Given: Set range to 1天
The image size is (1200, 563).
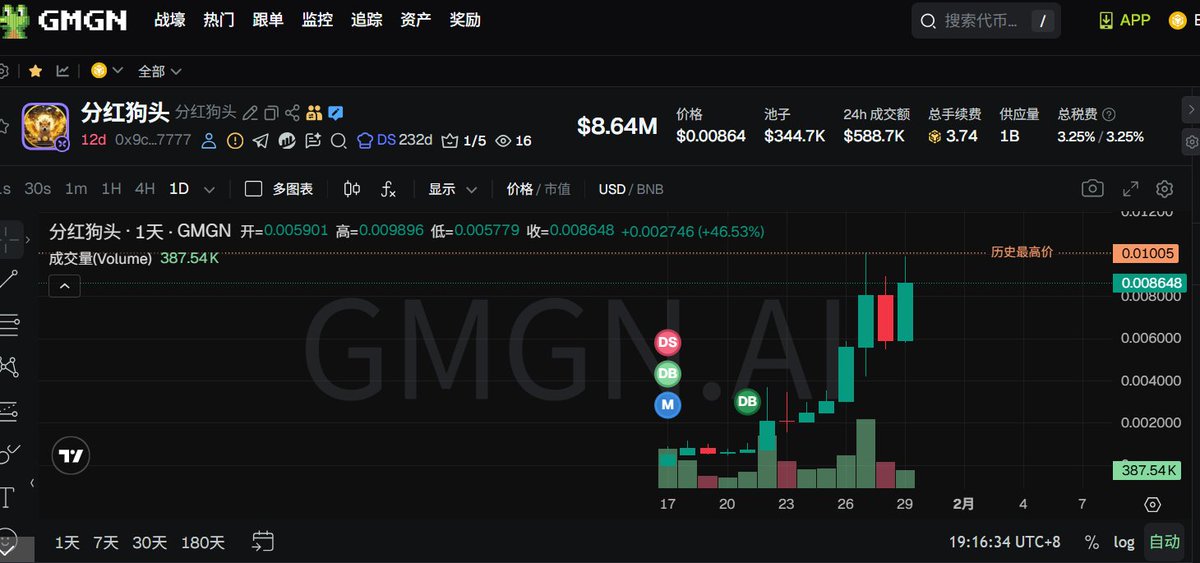Looking at the screenshot, I should 67,542.
